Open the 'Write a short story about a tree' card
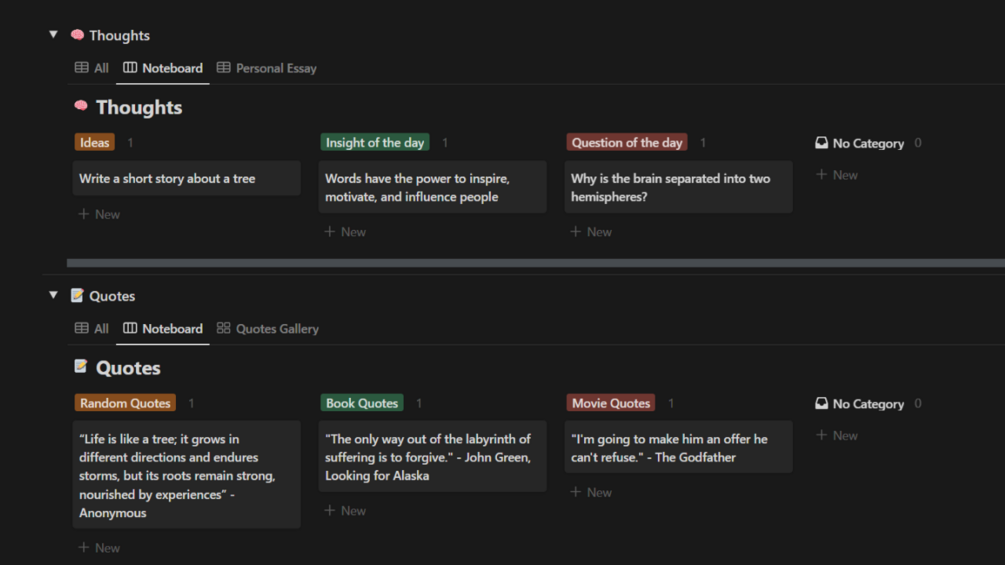The image size is (1005, 565). point(186,179)
